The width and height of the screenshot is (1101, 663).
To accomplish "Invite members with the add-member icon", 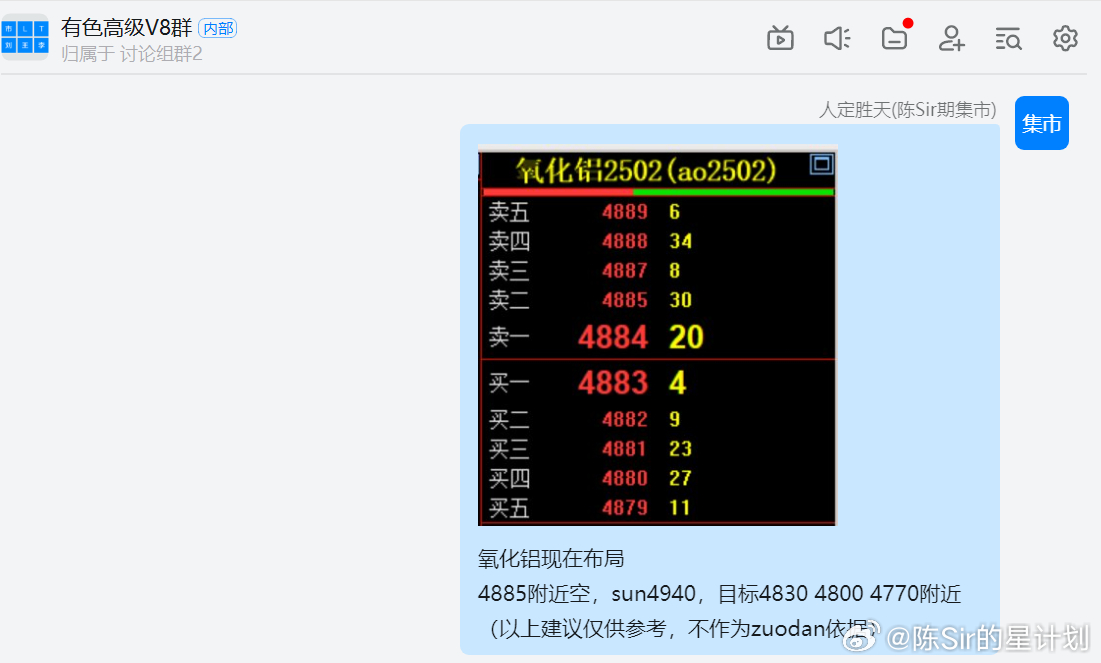I will 951,38.
